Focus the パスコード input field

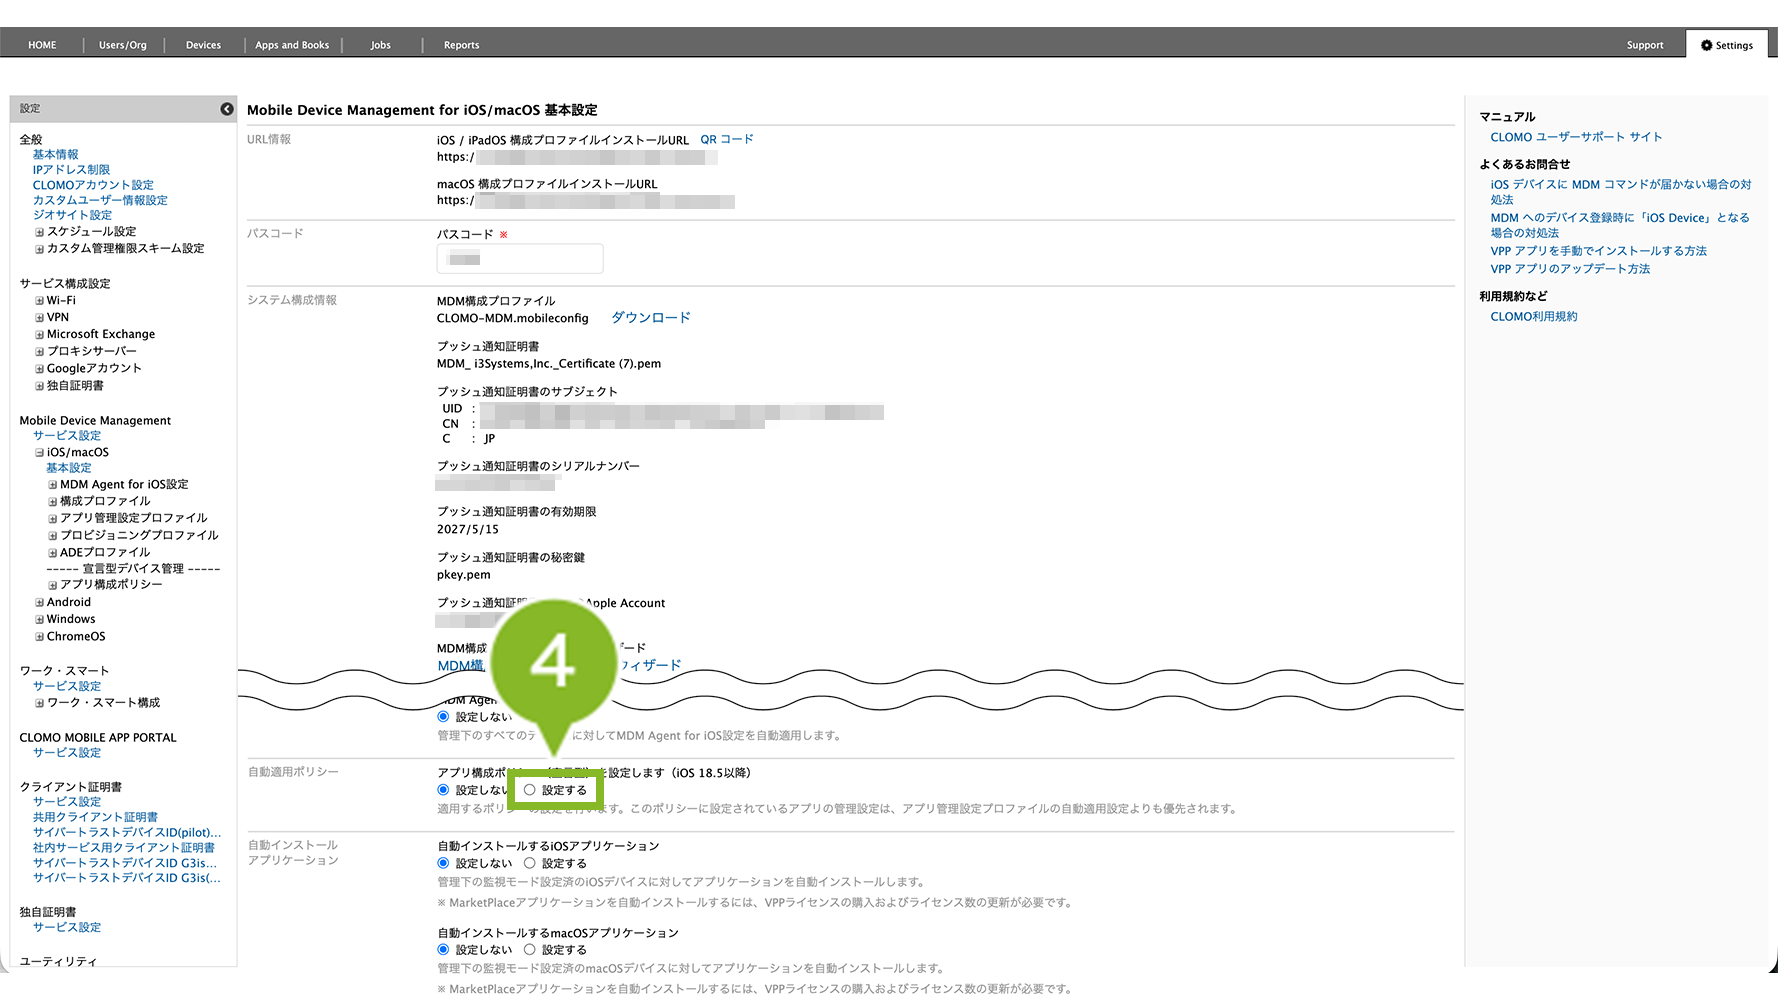pyautogui.click(x=520, y=259)
